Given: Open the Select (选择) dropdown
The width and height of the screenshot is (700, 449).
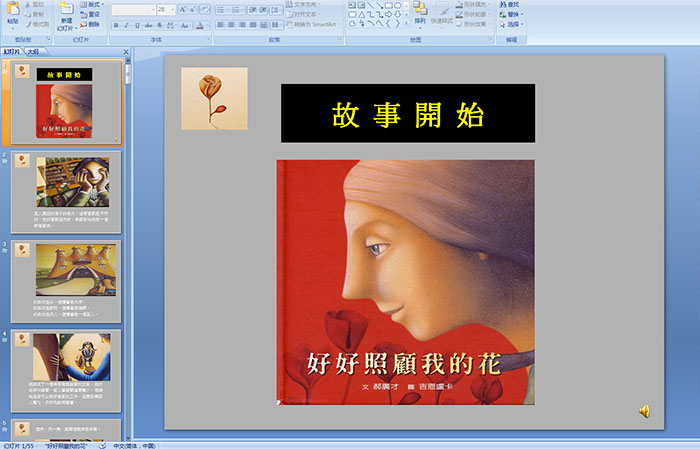Looking at the screenshot, I should [x=511, y=24].
